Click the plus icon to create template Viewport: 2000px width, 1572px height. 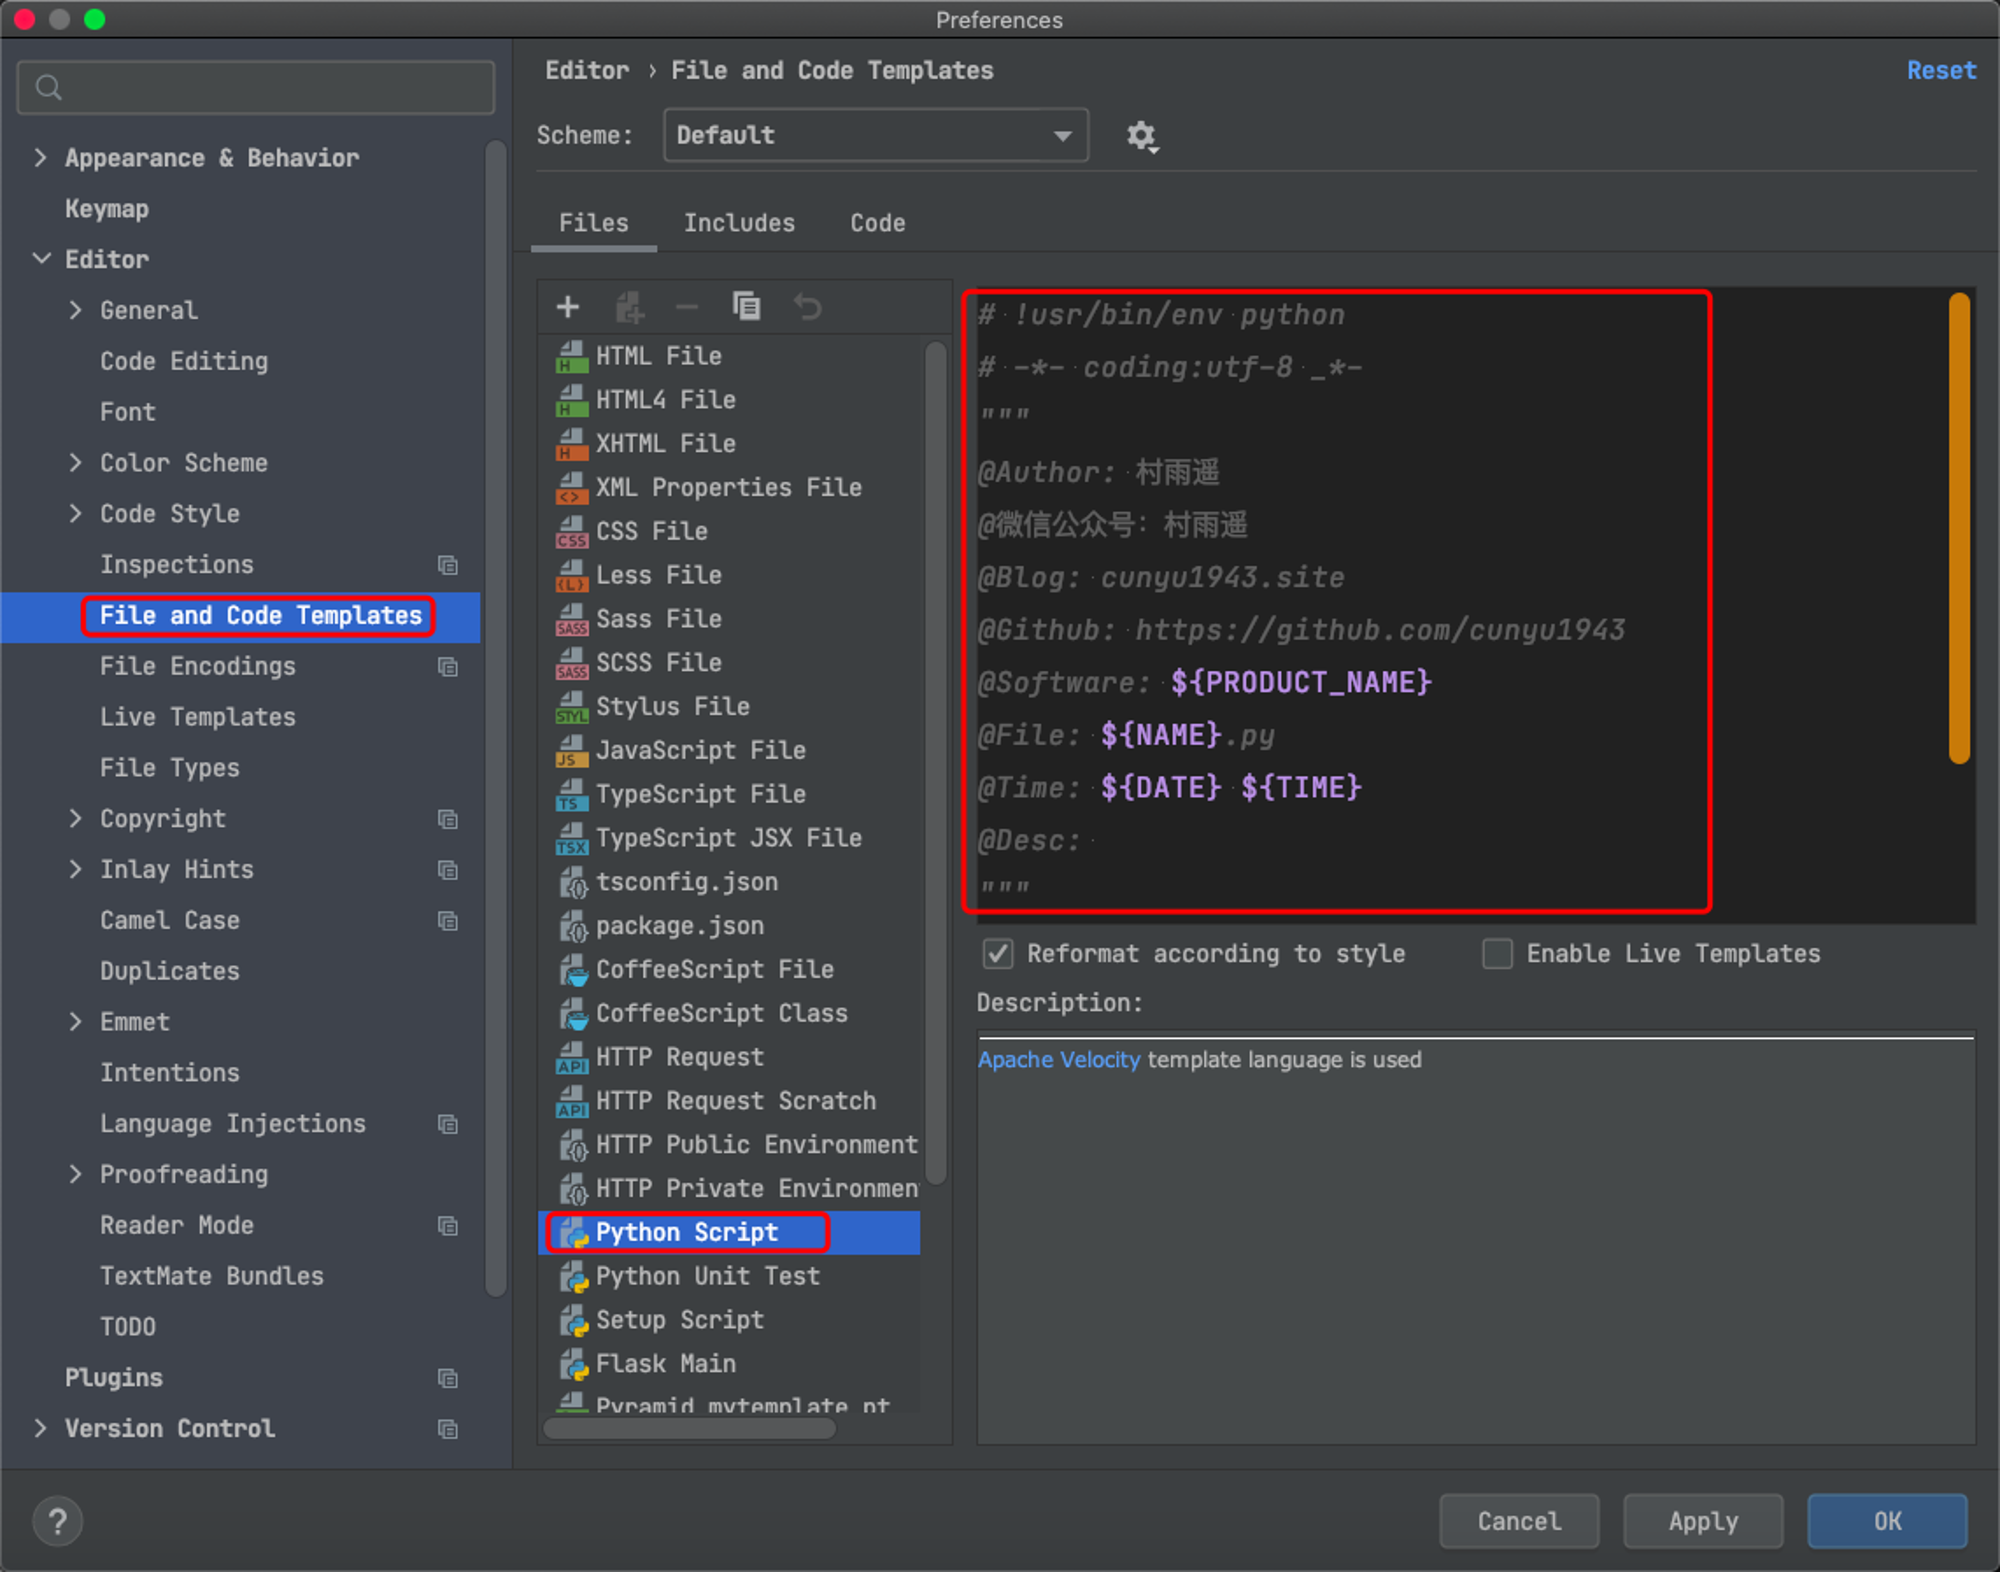[x=568, y=307]
